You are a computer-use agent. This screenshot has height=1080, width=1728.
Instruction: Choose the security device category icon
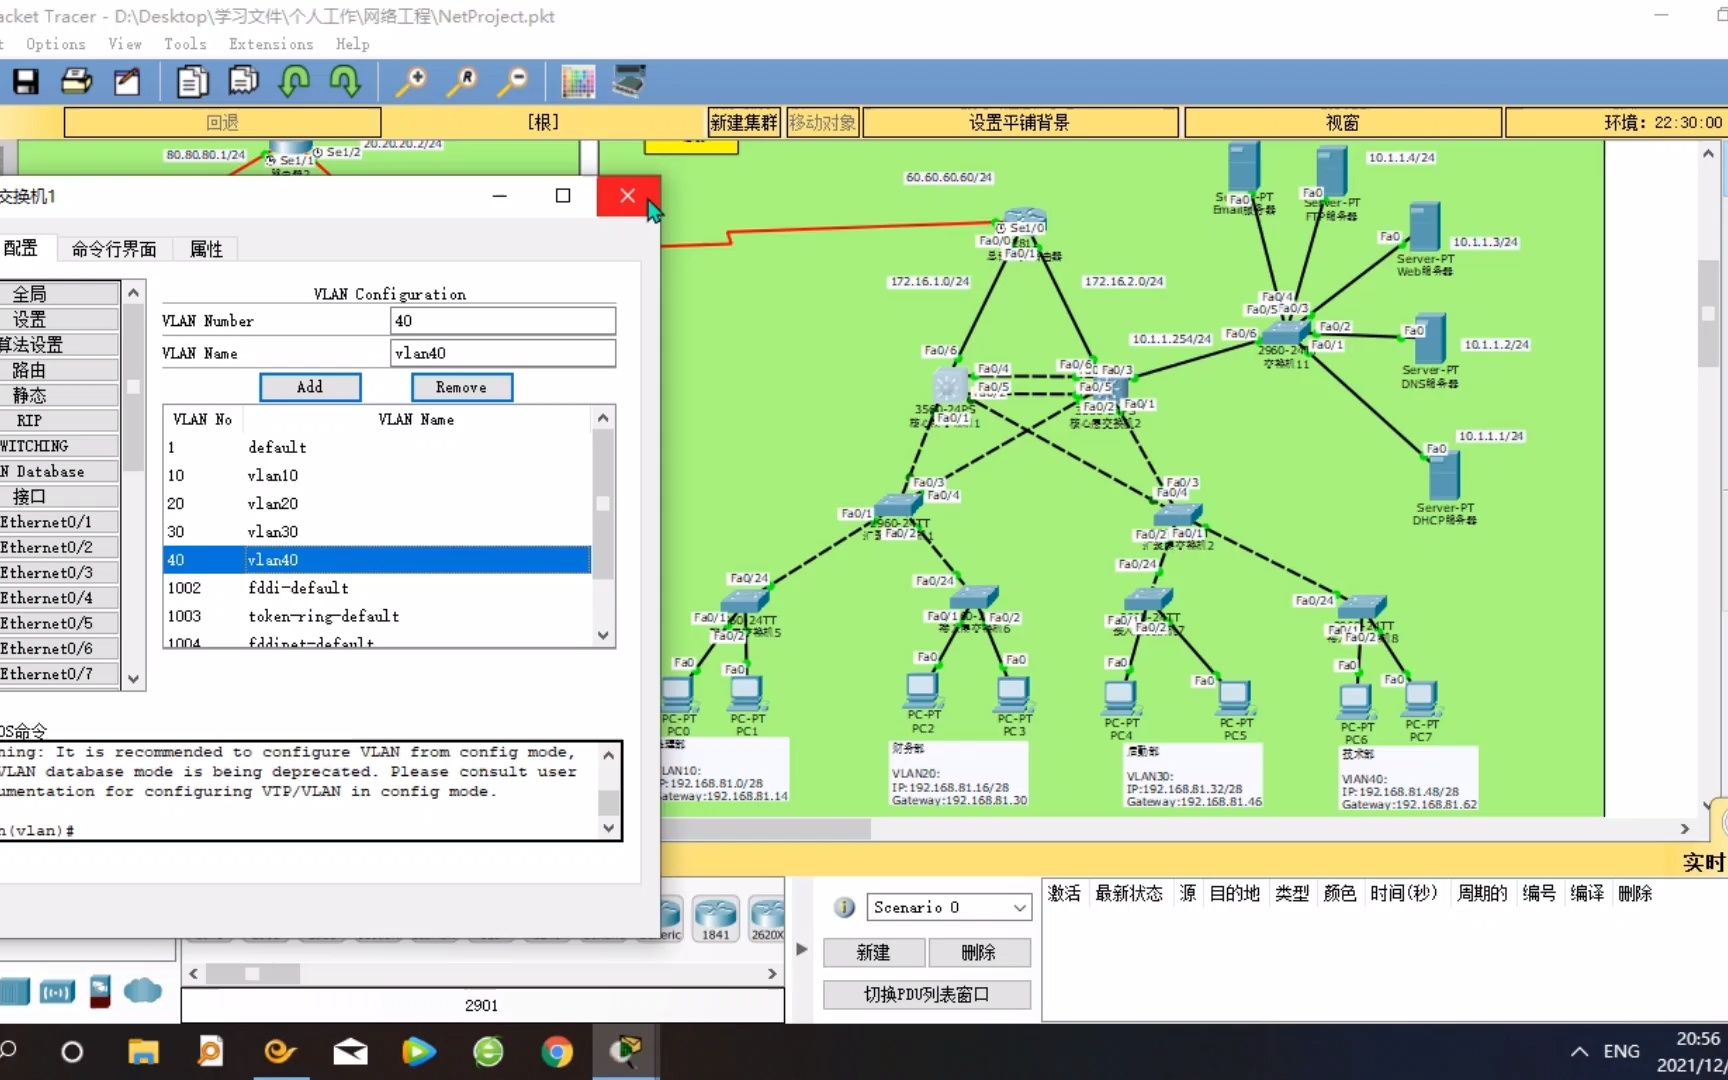[100, 992]
